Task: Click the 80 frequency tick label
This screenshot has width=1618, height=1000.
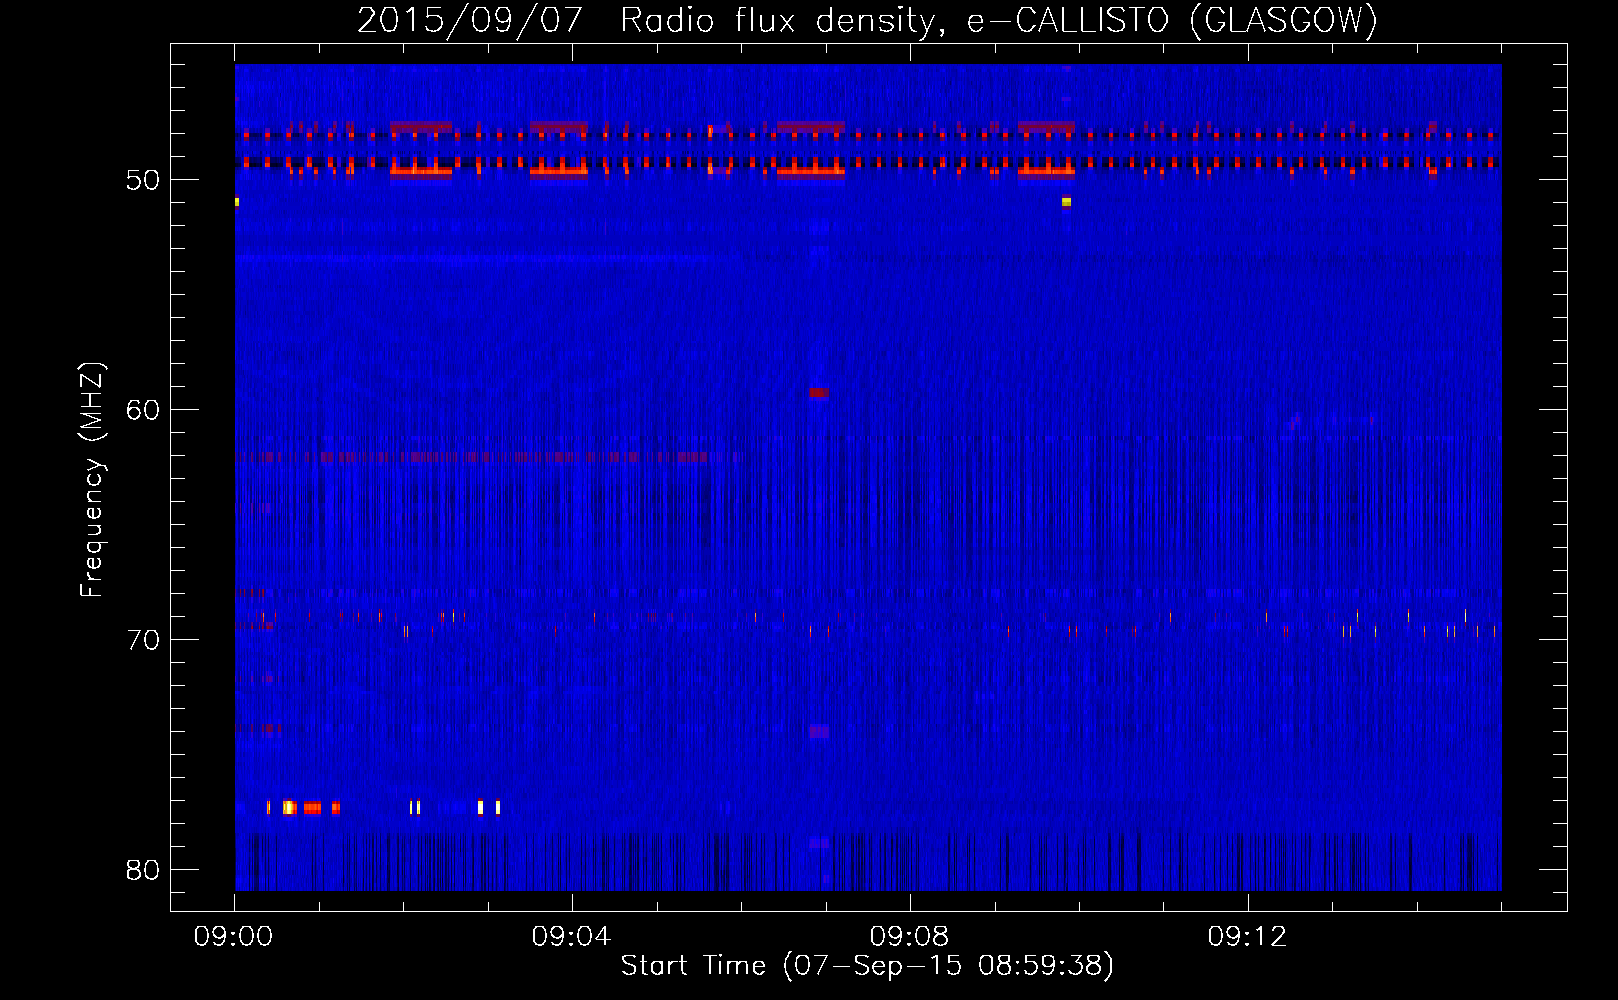Action: 143,870
